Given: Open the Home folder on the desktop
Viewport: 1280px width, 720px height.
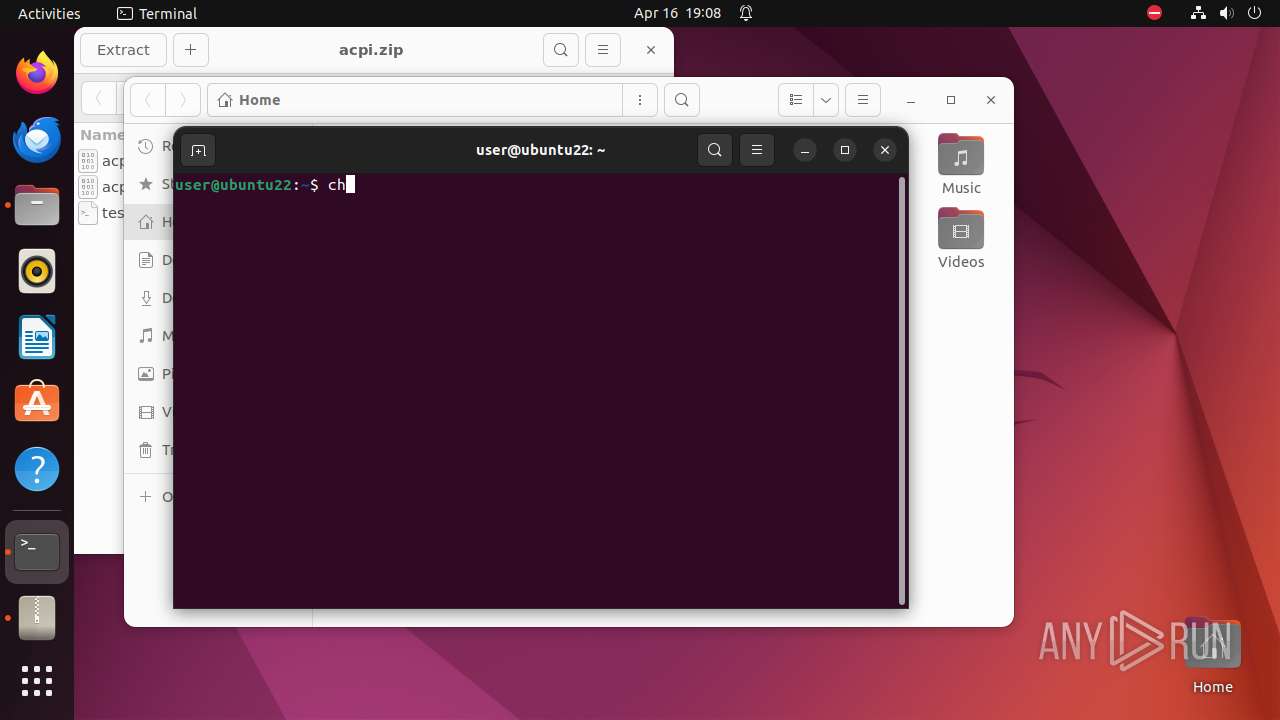Looking at the screenshot, I should 1212,656.
